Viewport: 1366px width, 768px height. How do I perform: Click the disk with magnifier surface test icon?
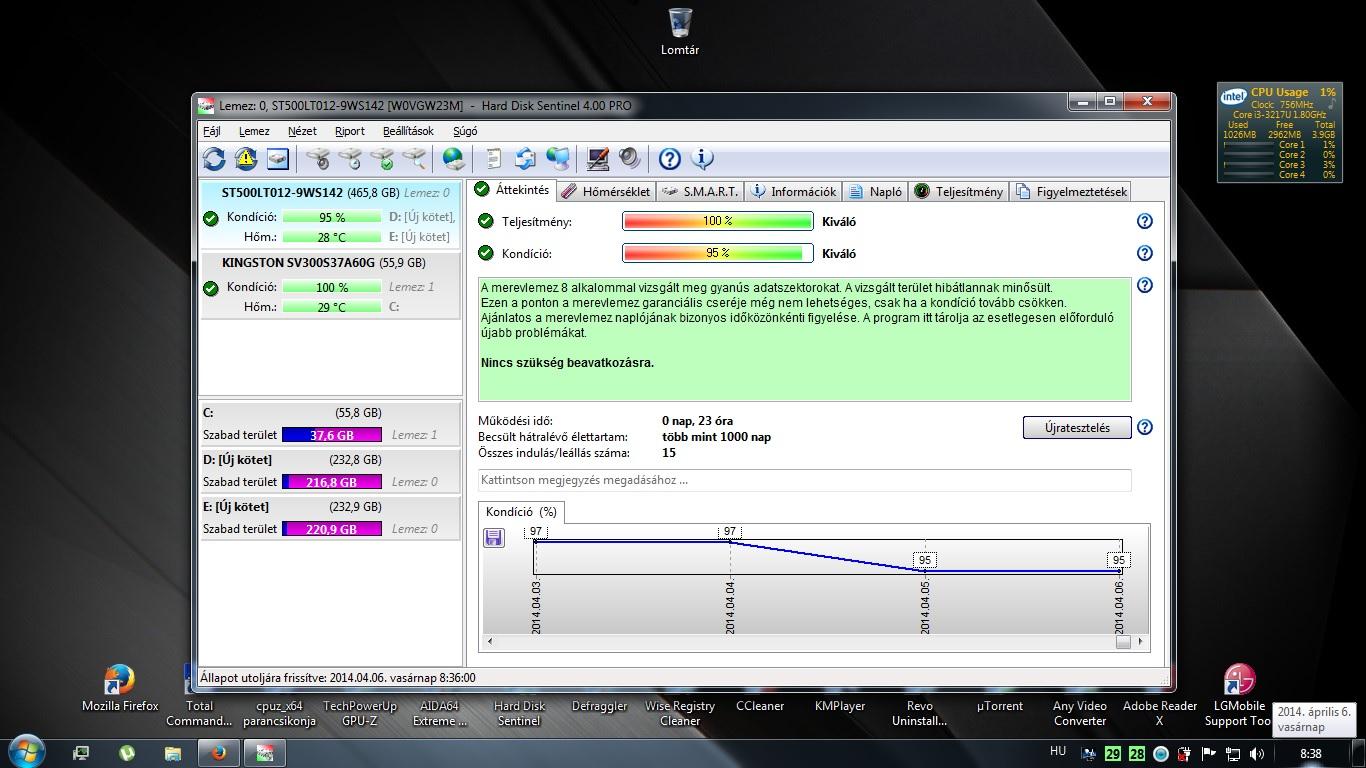[414, 158]
